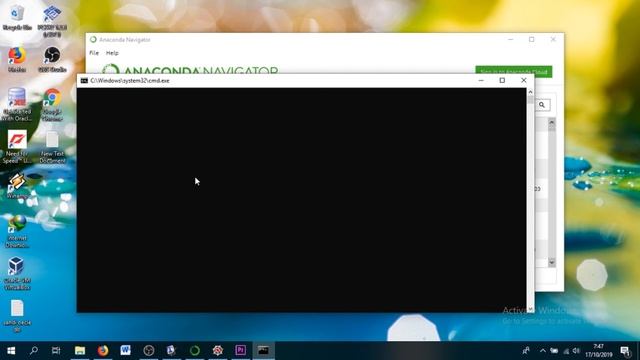Open the New Text Document file

tap(52, 147)
